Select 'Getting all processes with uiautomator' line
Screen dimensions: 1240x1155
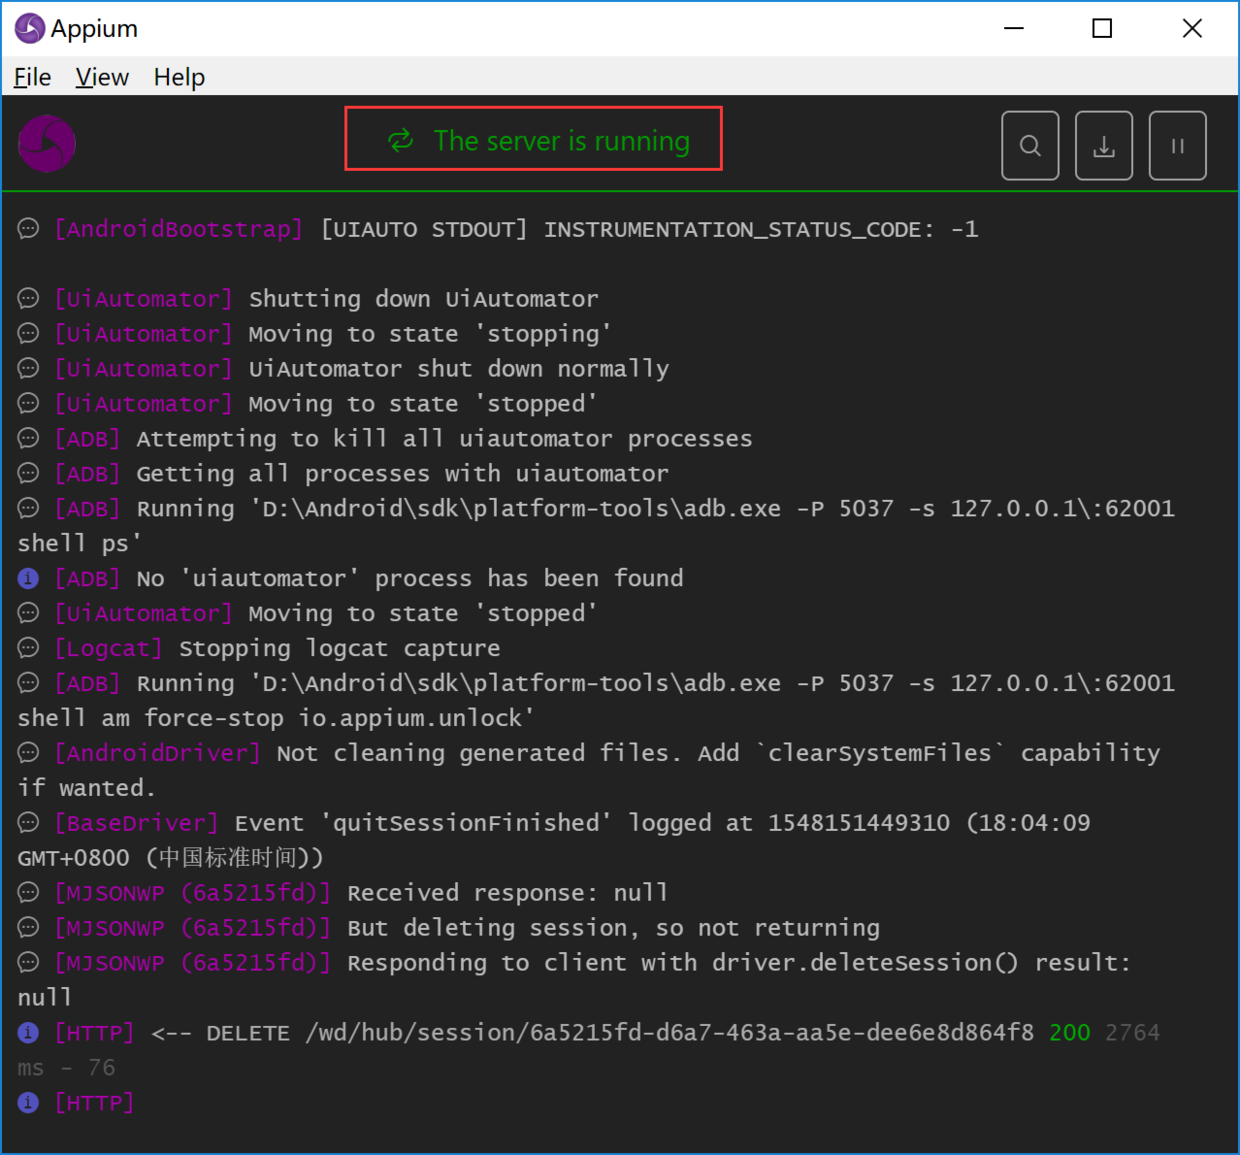click(343, 474)
